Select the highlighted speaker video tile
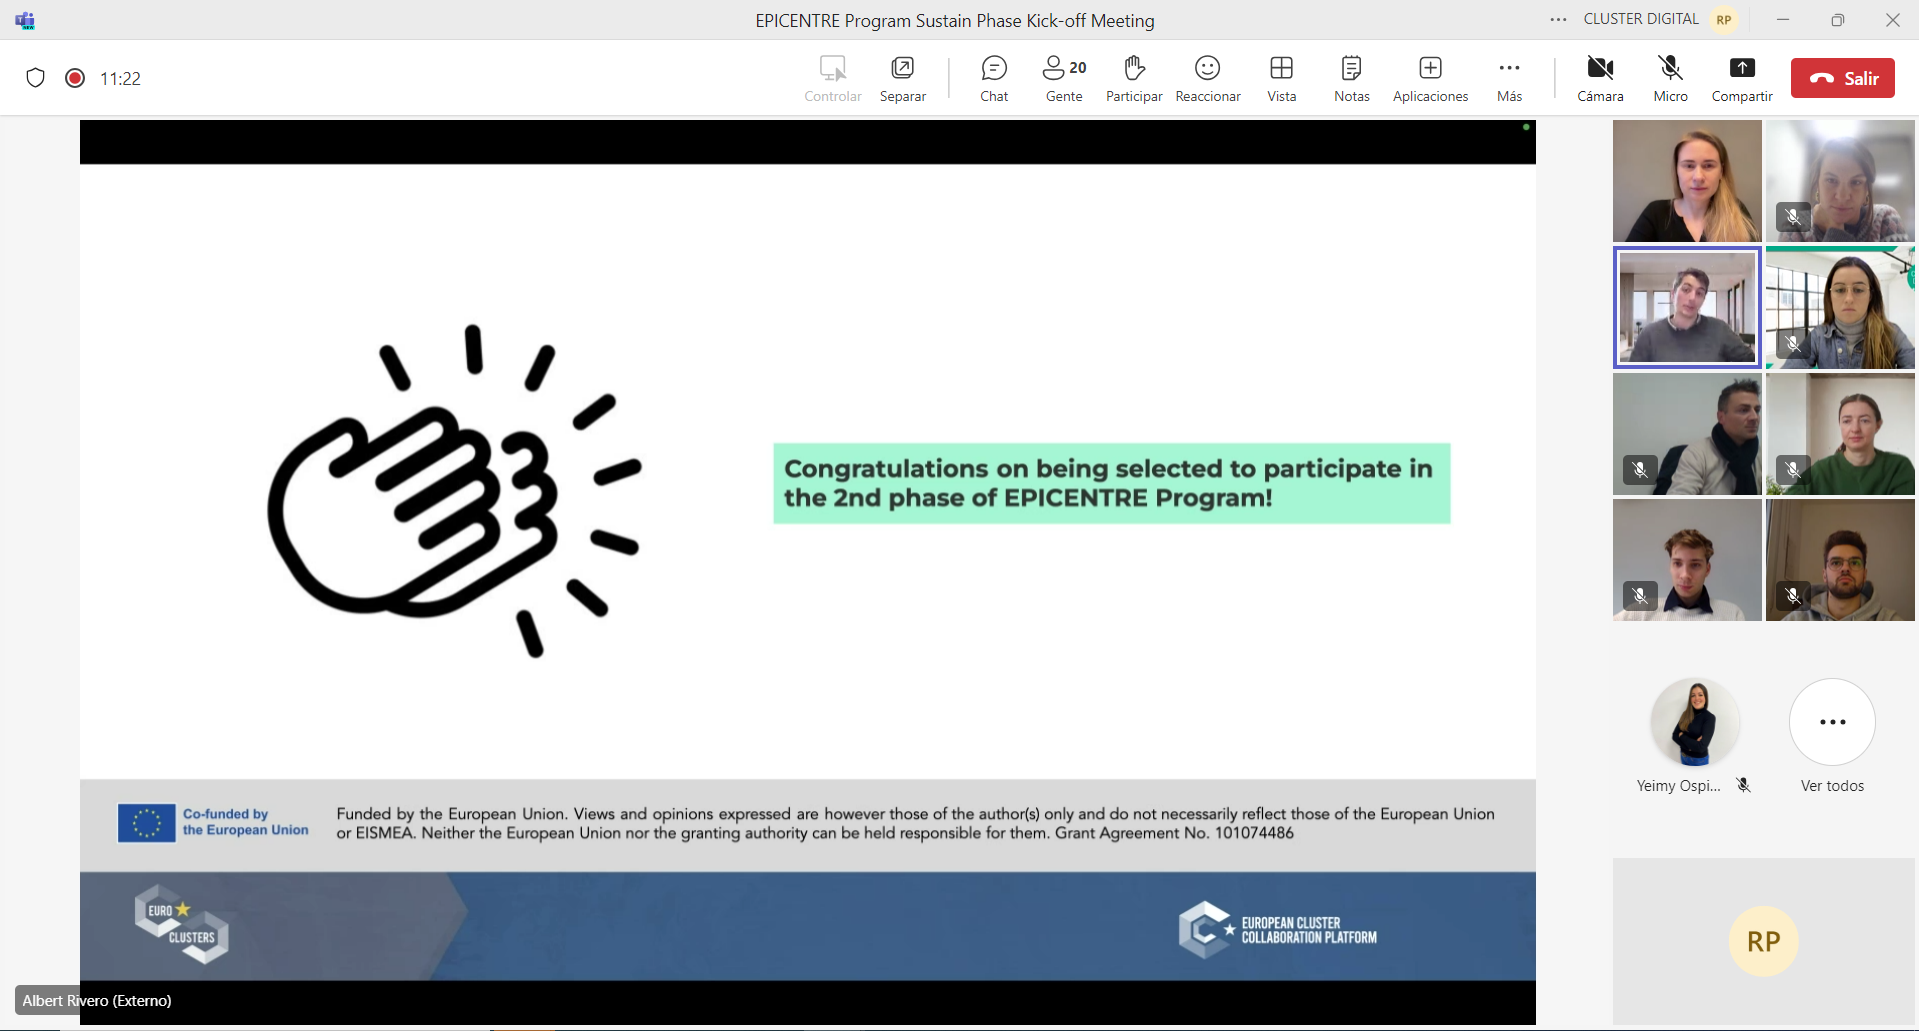 tap(1687, 307)
